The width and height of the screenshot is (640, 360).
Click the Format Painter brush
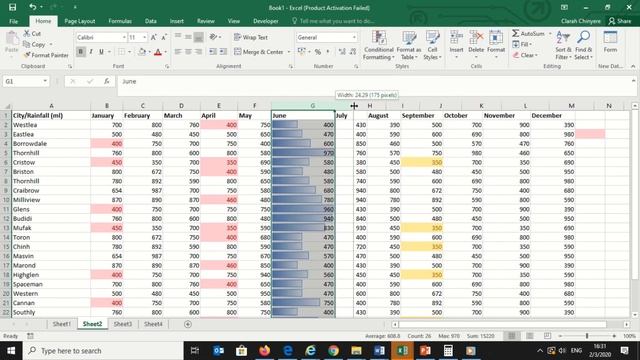point(27,55)
